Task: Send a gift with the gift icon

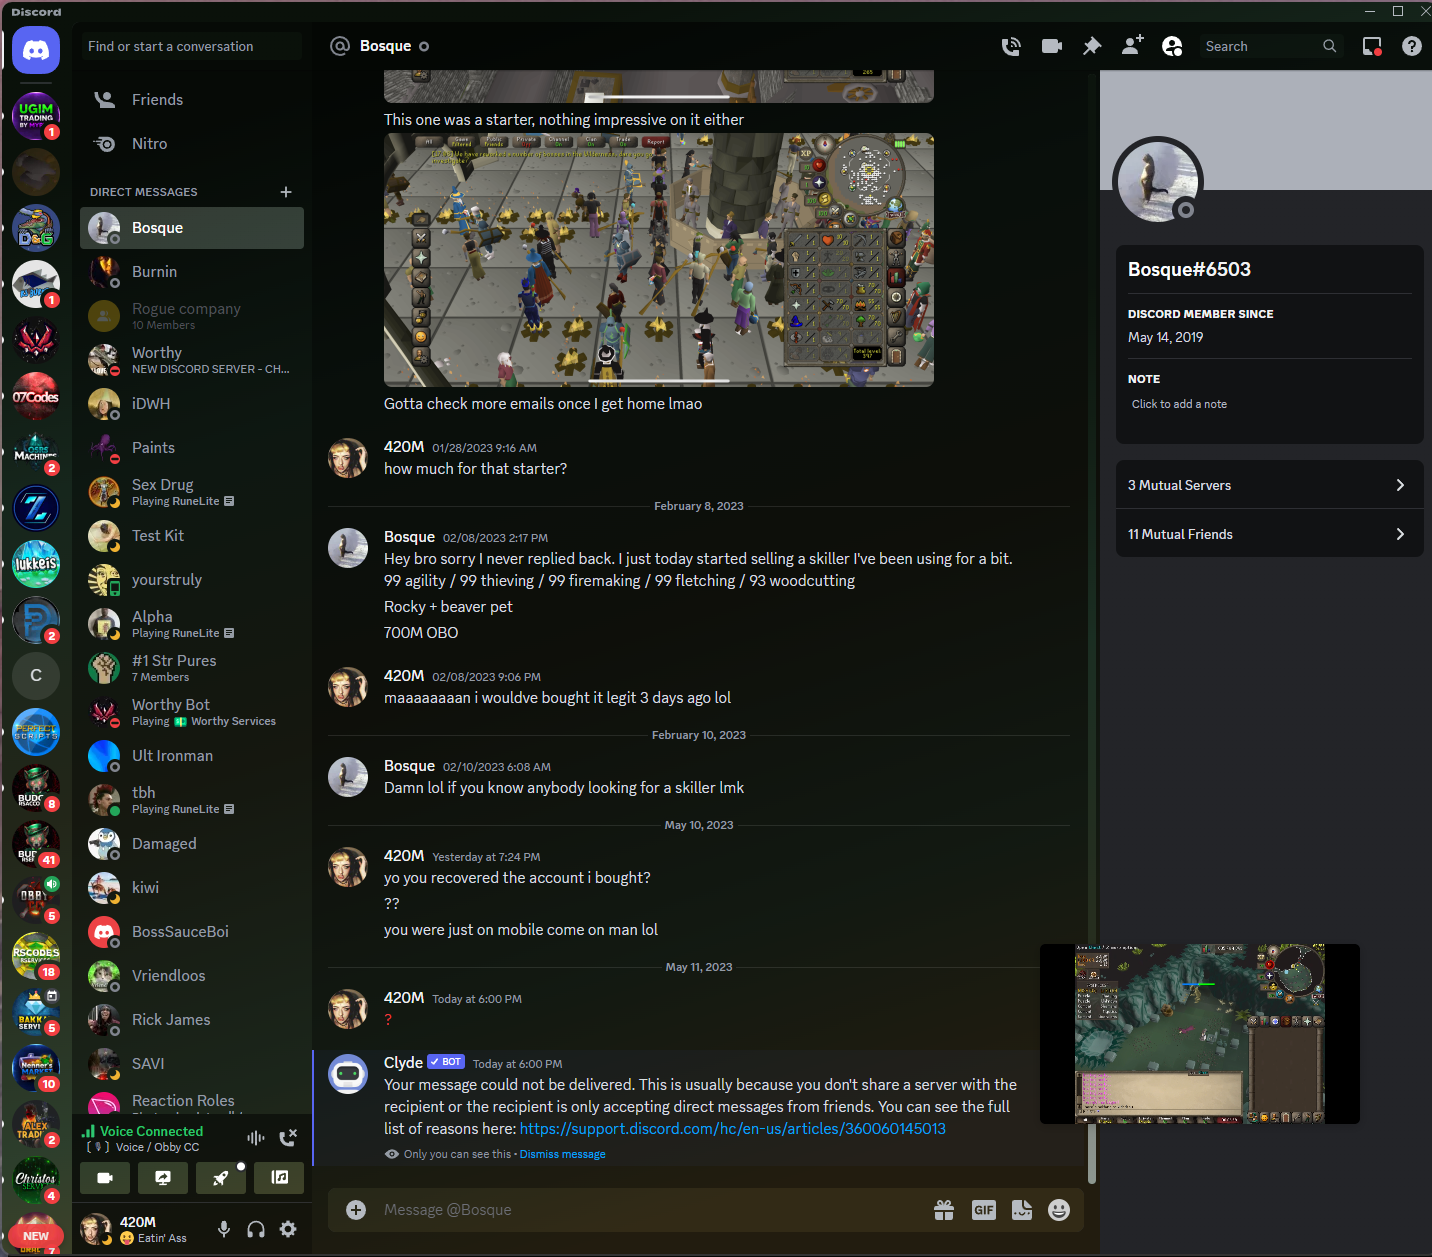Action: click(944, 1210)
